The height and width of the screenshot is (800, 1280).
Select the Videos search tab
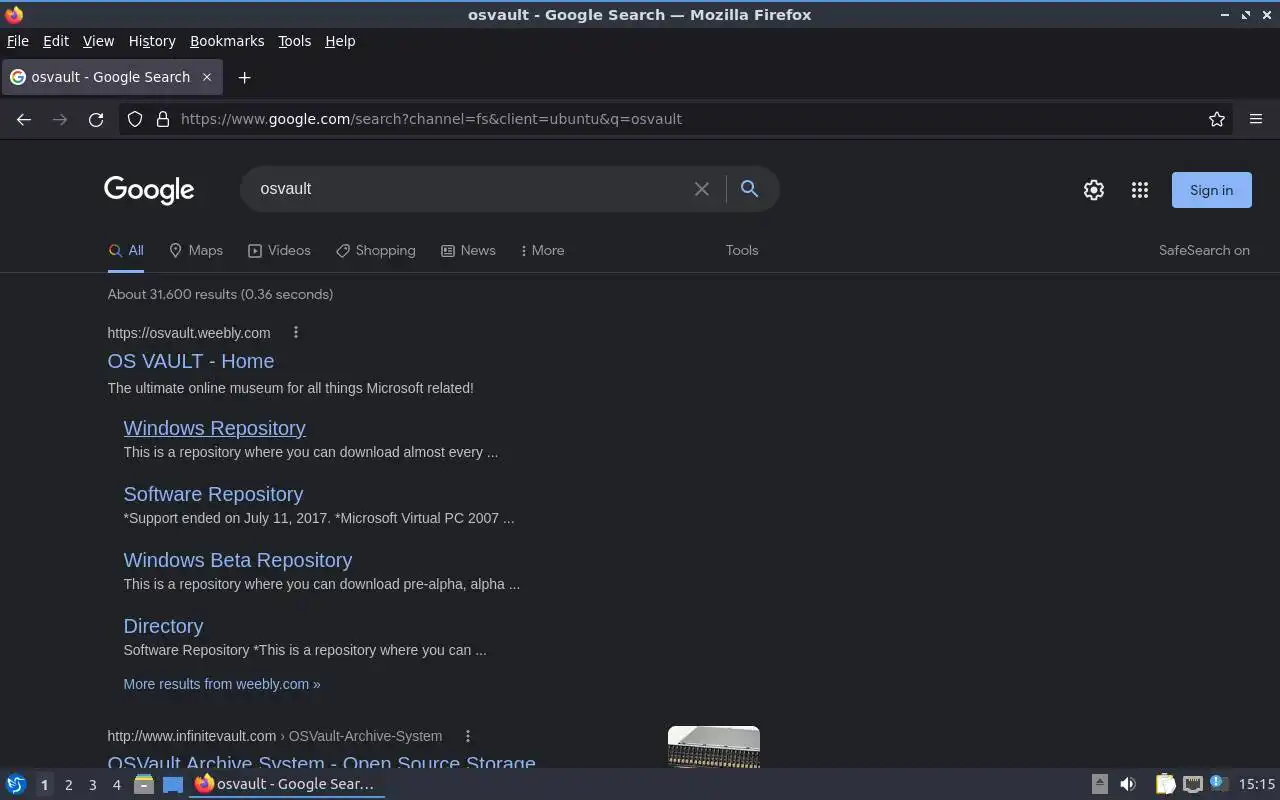279,251
